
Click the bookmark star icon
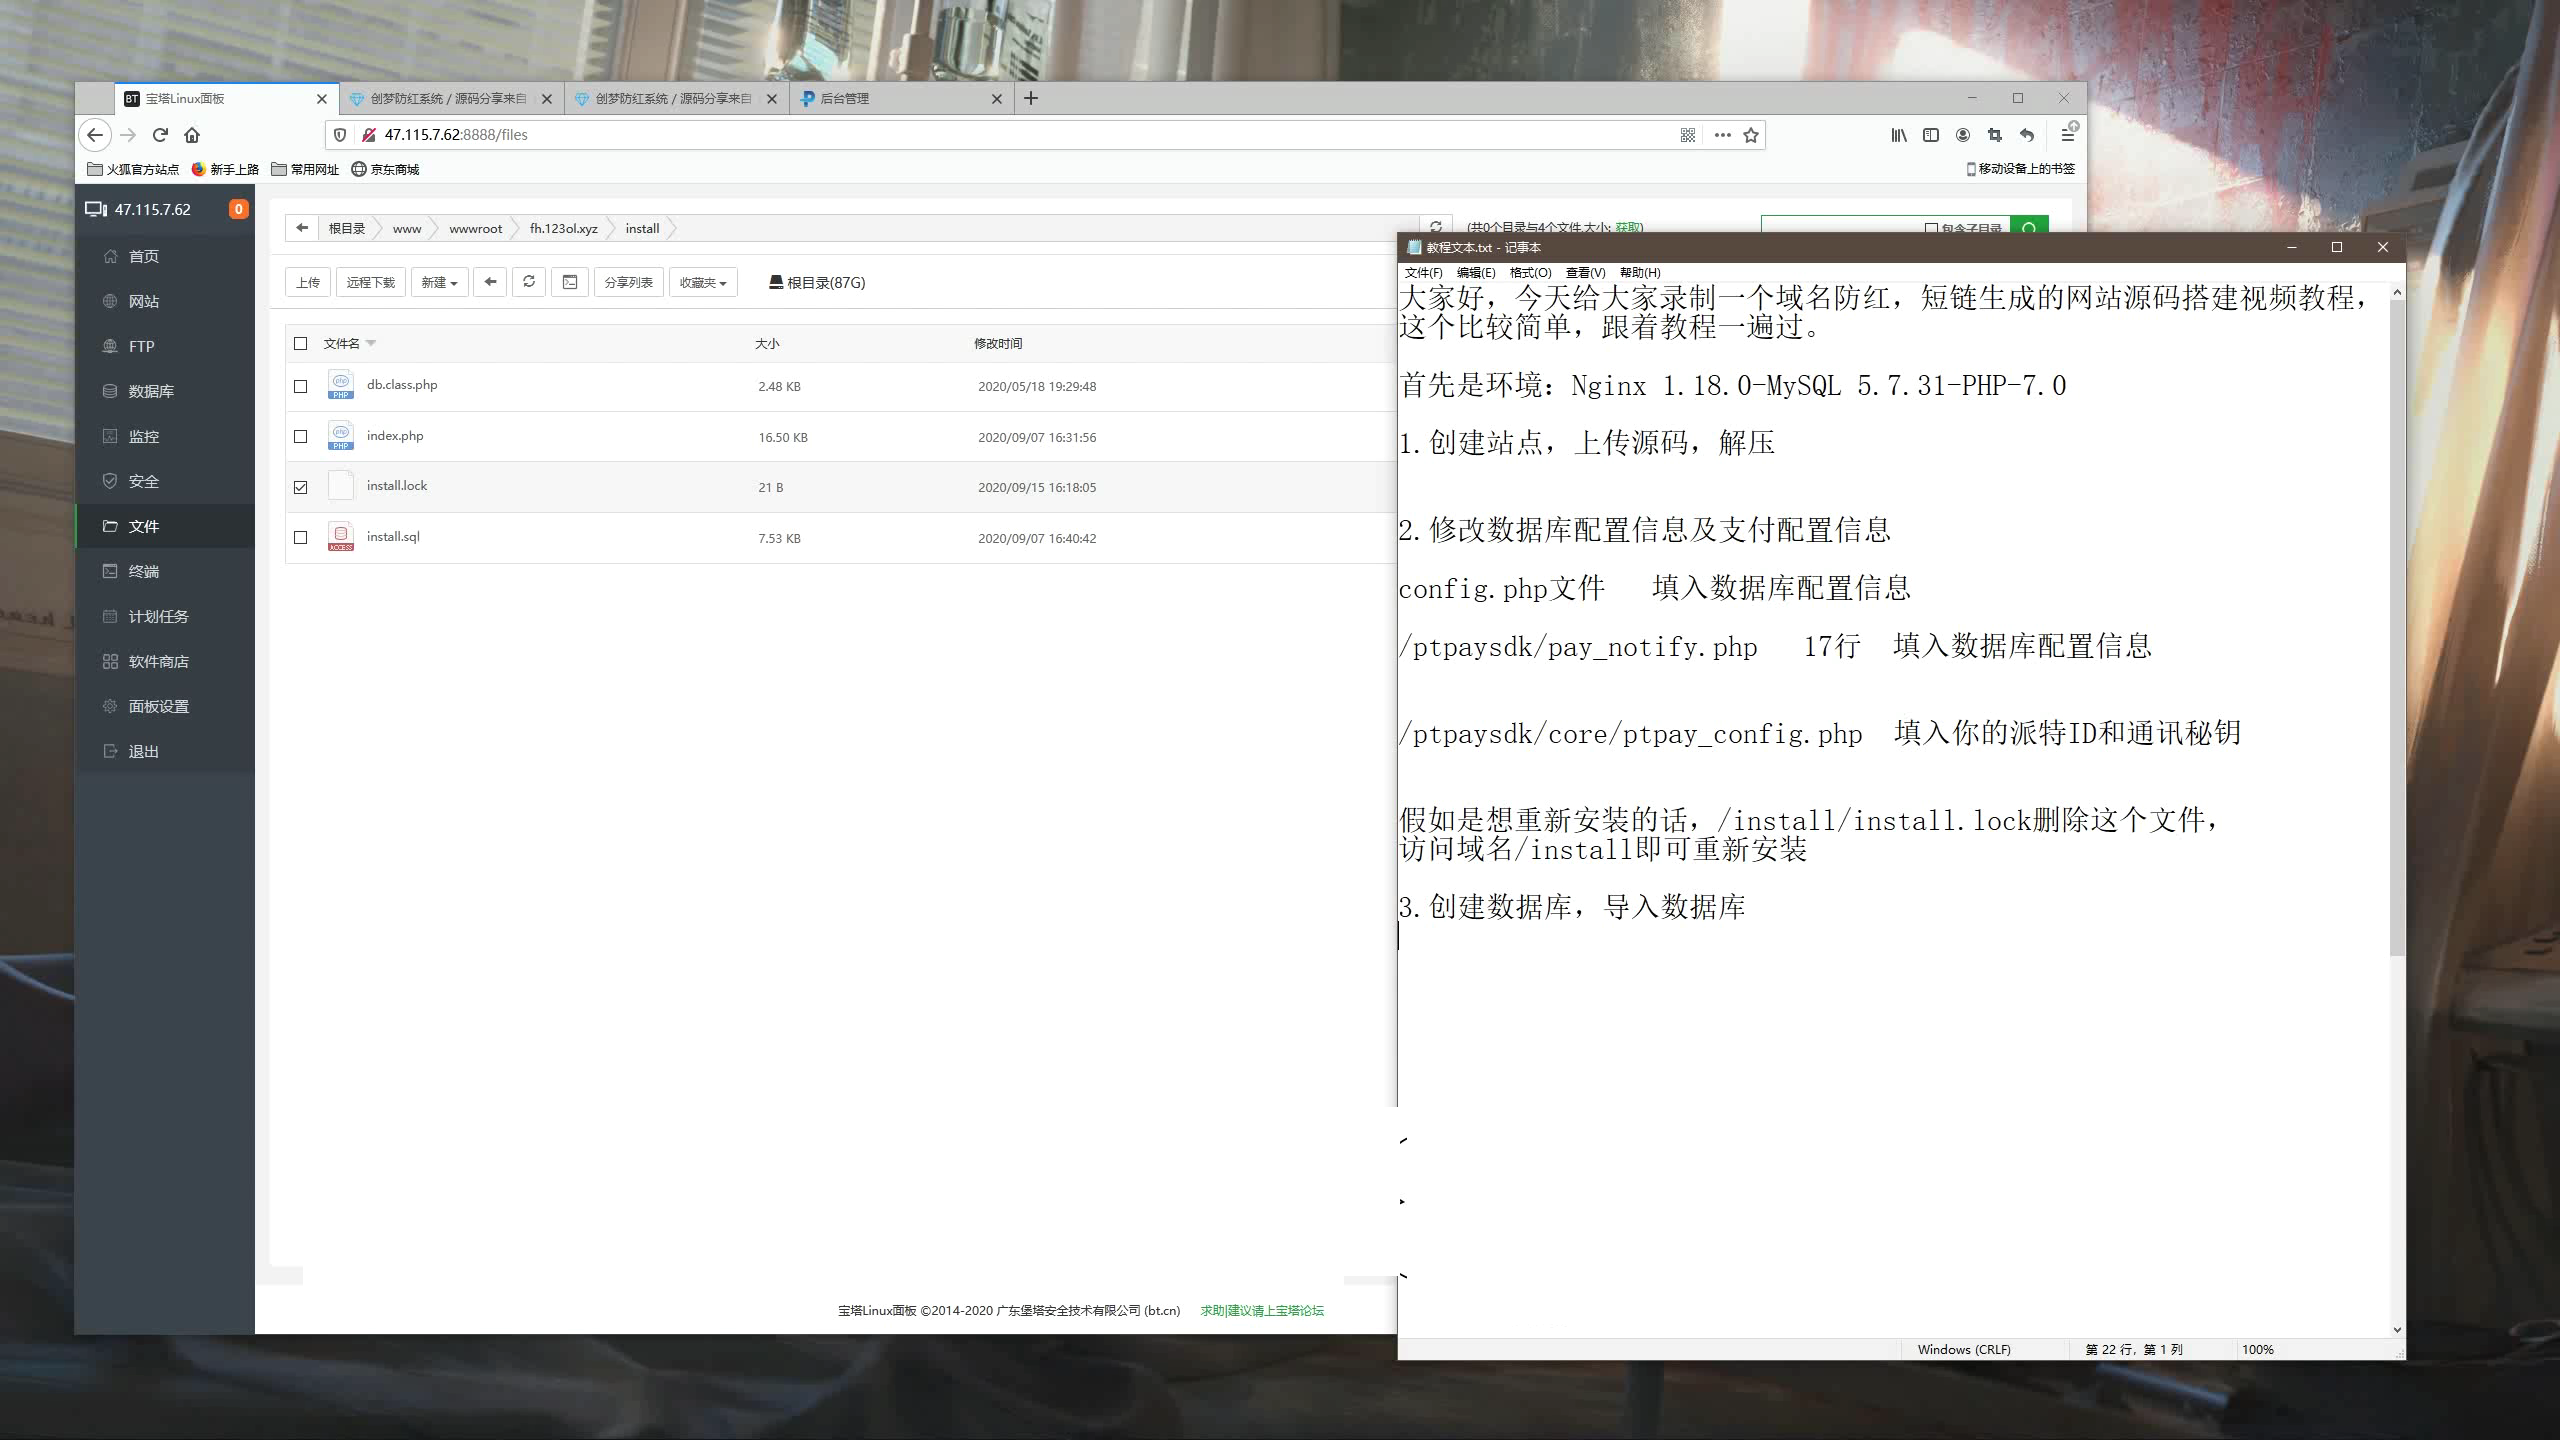point(1750,135)
